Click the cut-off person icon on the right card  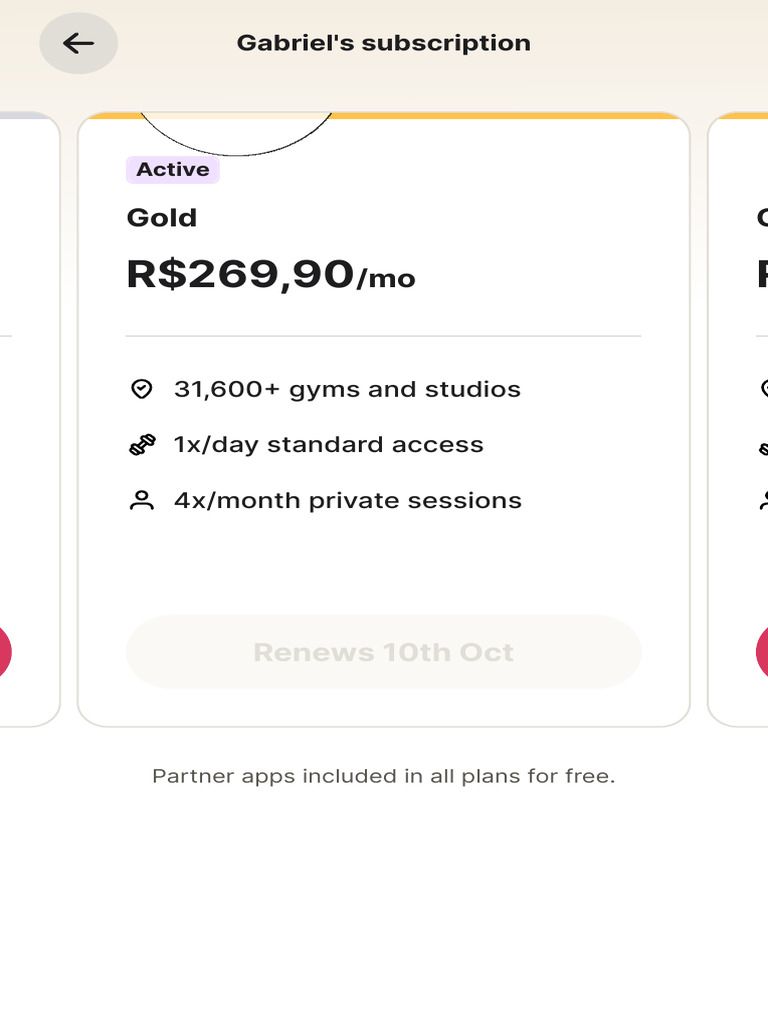click(x=764, y=501)
